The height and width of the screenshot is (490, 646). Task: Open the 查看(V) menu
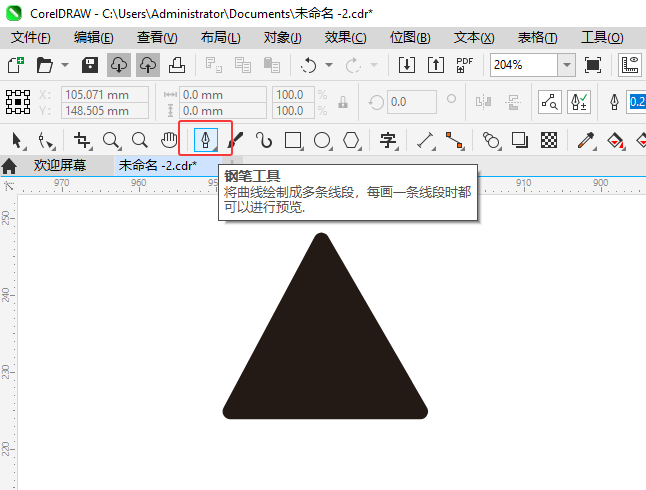point(157,38)
